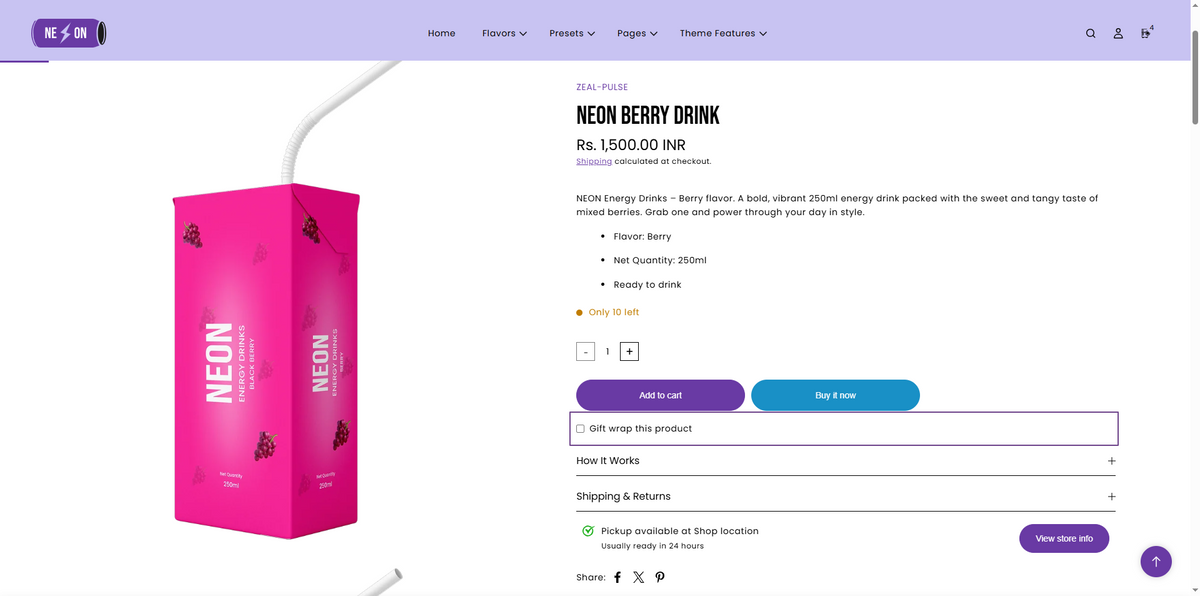Enable Gift wrap this product checkbox
This screenshot has height=596, width=1200.
click(x=580, y=428)
